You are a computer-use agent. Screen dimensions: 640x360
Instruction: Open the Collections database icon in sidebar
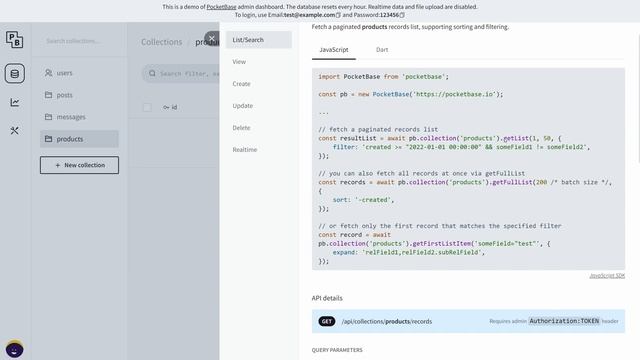click(15, 73)
